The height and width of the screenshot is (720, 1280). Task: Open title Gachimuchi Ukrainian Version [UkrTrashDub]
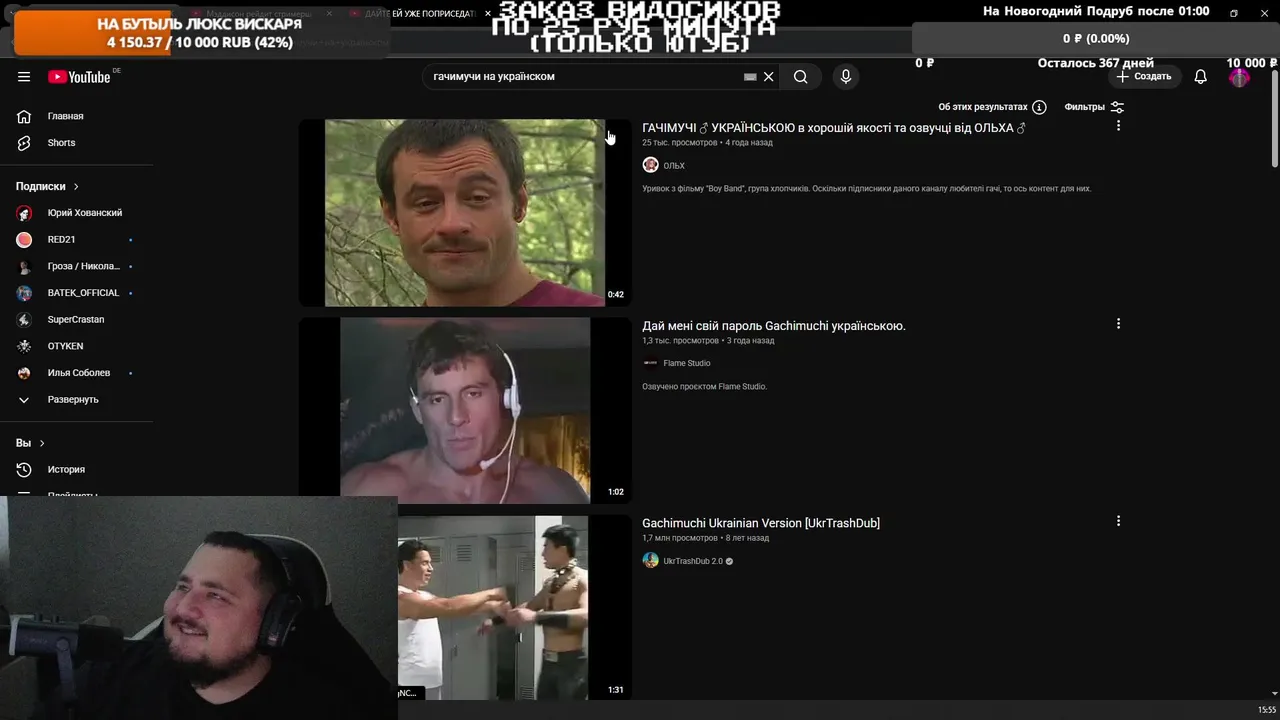pos(761,523)
